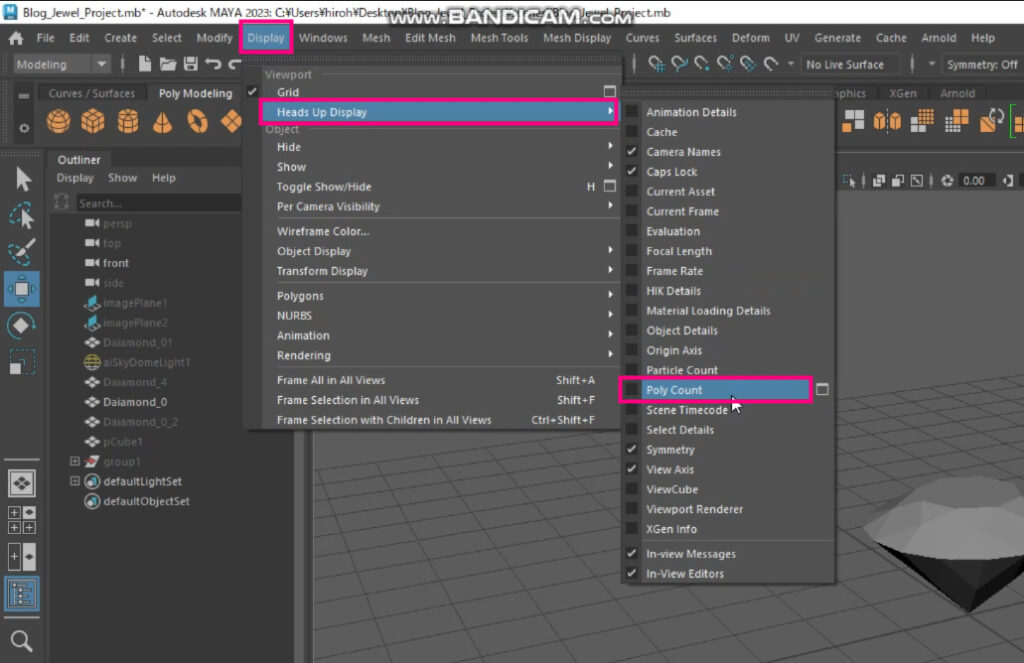Toggle the Outliner layout icon in sidebar
Viewport: 1024px width, 663px height.
[x=22, y=594]
